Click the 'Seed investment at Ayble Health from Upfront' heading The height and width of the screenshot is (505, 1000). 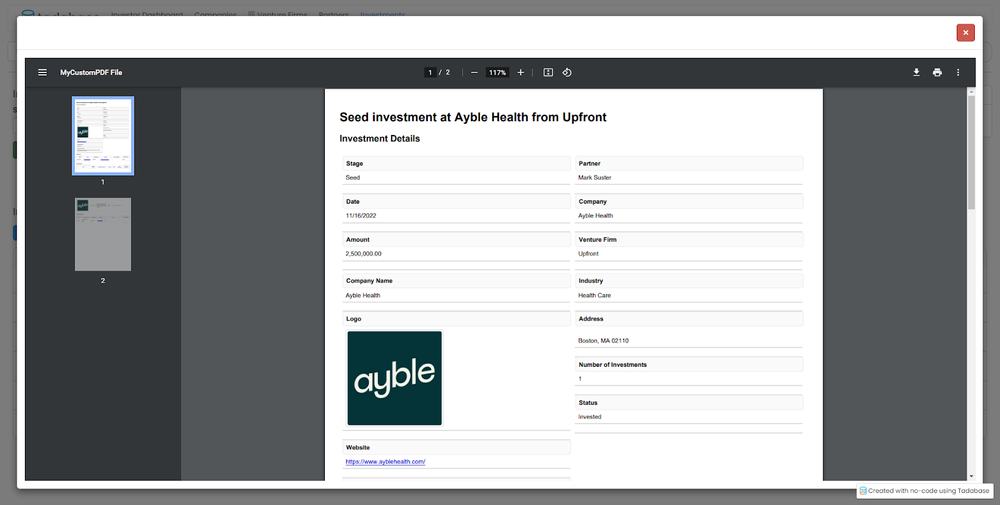click(x=473, y=117)
